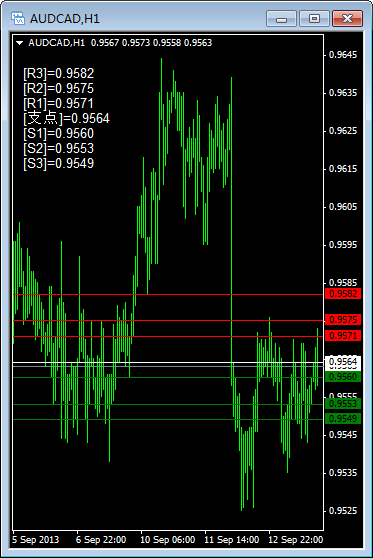Image resolution: width=373 pixels, height=558 pixels.
Task: Click the white pivot 0.9564 price label
Action: pos(343,362)
